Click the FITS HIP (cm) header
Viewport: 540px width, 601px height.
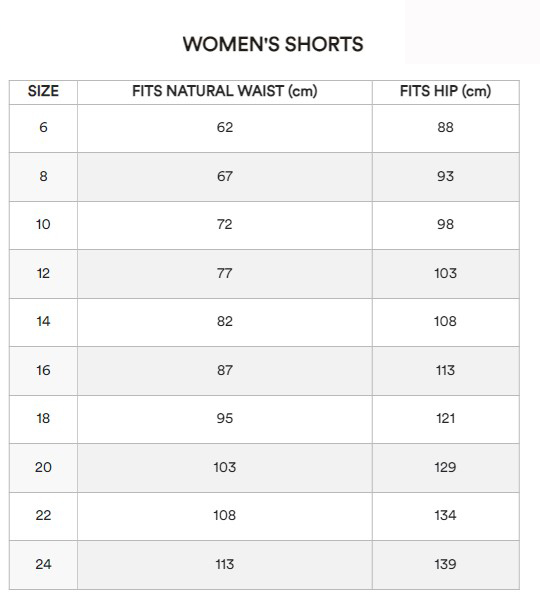tap(445, 91)
